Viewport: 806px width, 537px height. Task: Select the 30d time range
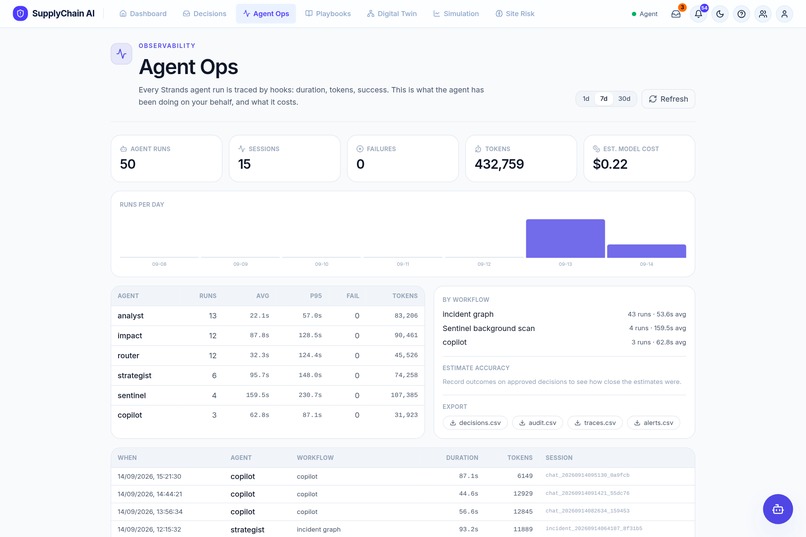(x=624, y=99)
